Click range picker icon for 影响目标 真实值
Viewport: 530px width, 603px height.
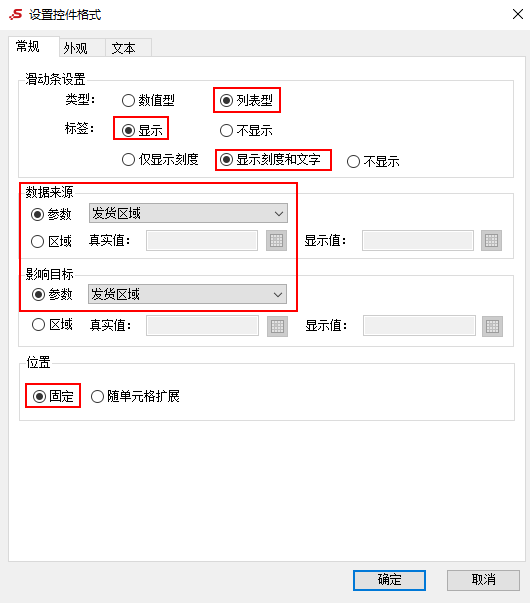[277, 326]
